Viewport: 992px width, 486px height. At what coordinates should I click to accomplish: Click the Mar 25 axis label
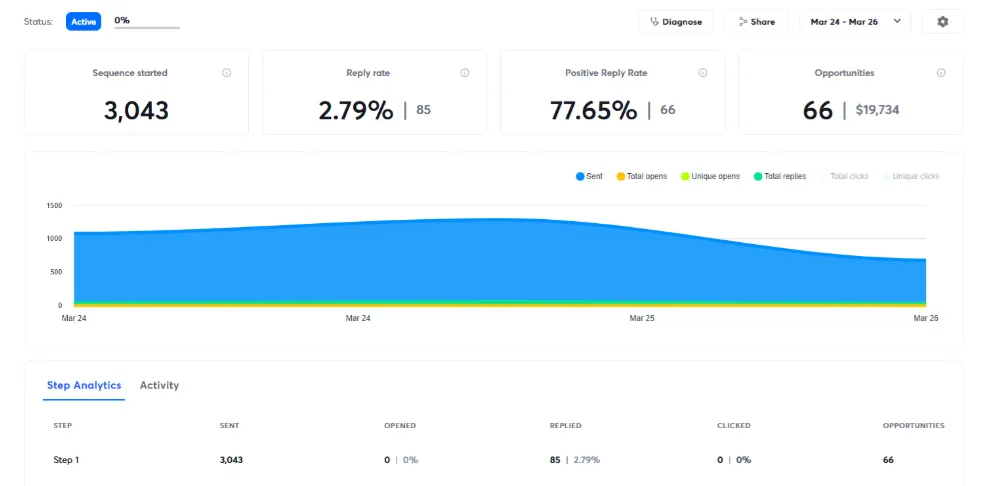[642, 318]
